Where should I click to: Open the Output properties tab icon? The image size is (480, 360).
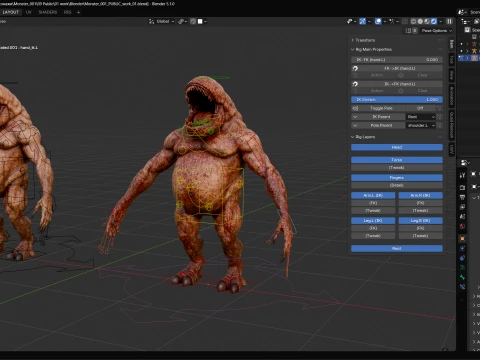click(462, 197)
